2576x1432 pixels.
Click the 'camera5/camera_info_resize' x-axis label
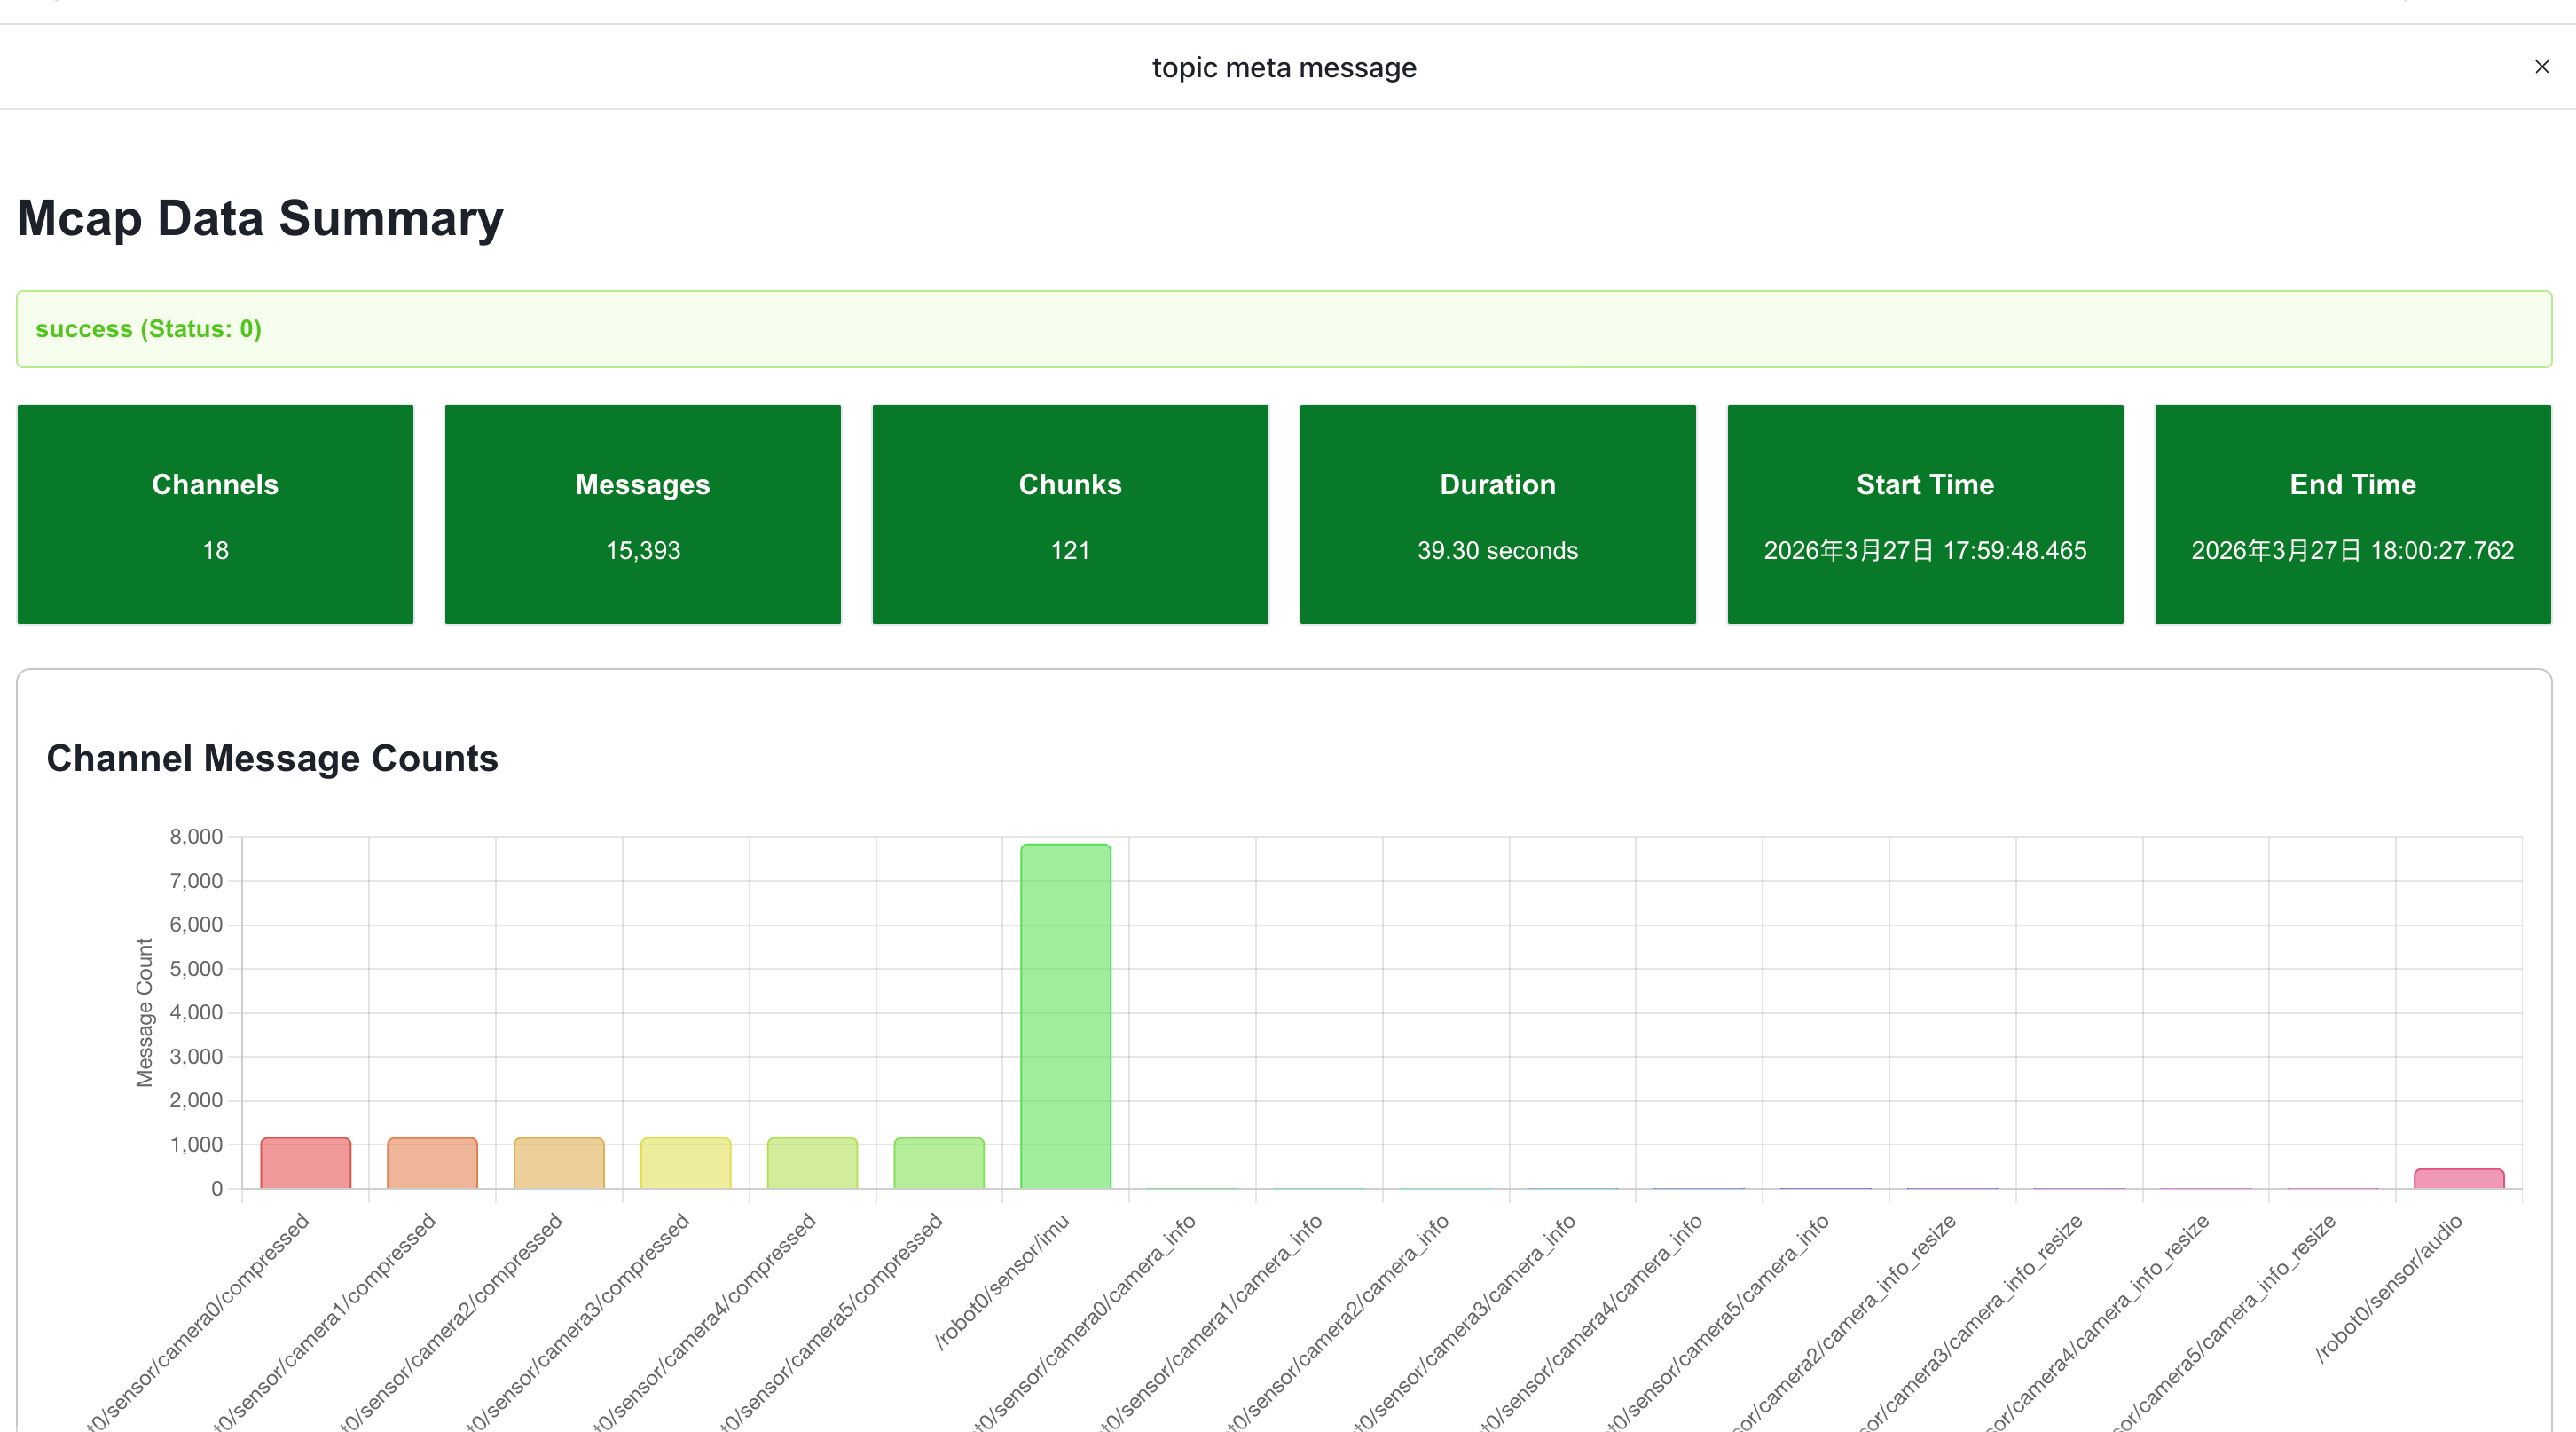pos(2227,1320)
